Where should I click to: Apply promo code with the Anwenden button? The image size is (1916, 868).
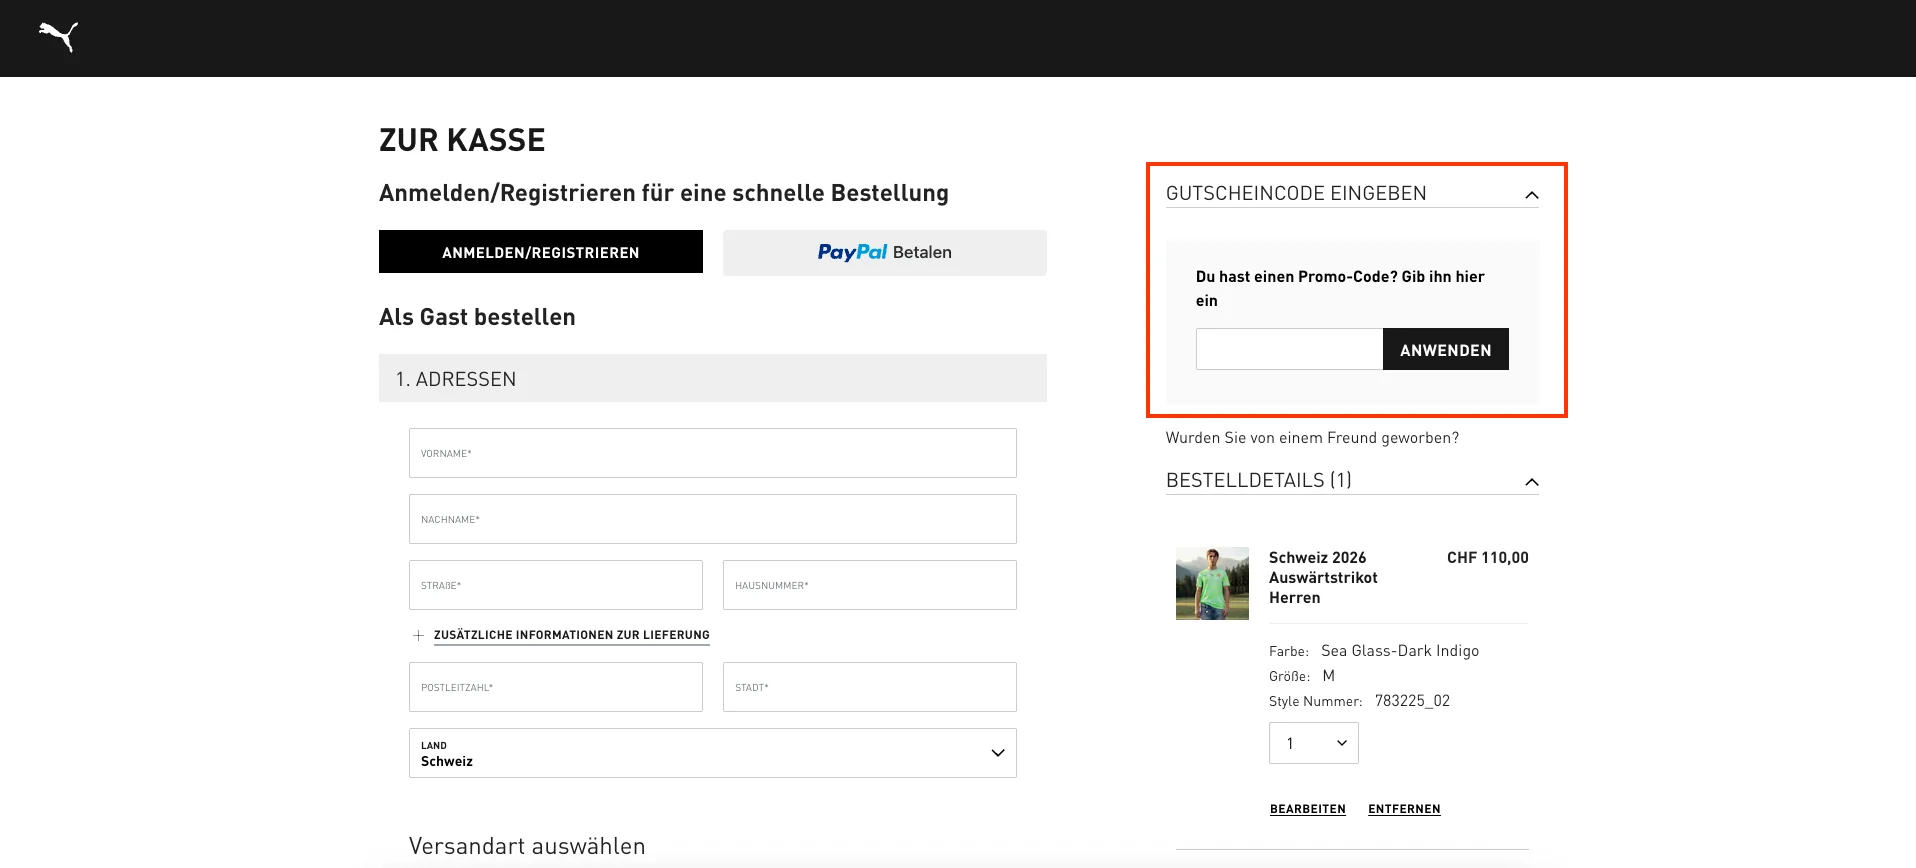[1445, 349]
